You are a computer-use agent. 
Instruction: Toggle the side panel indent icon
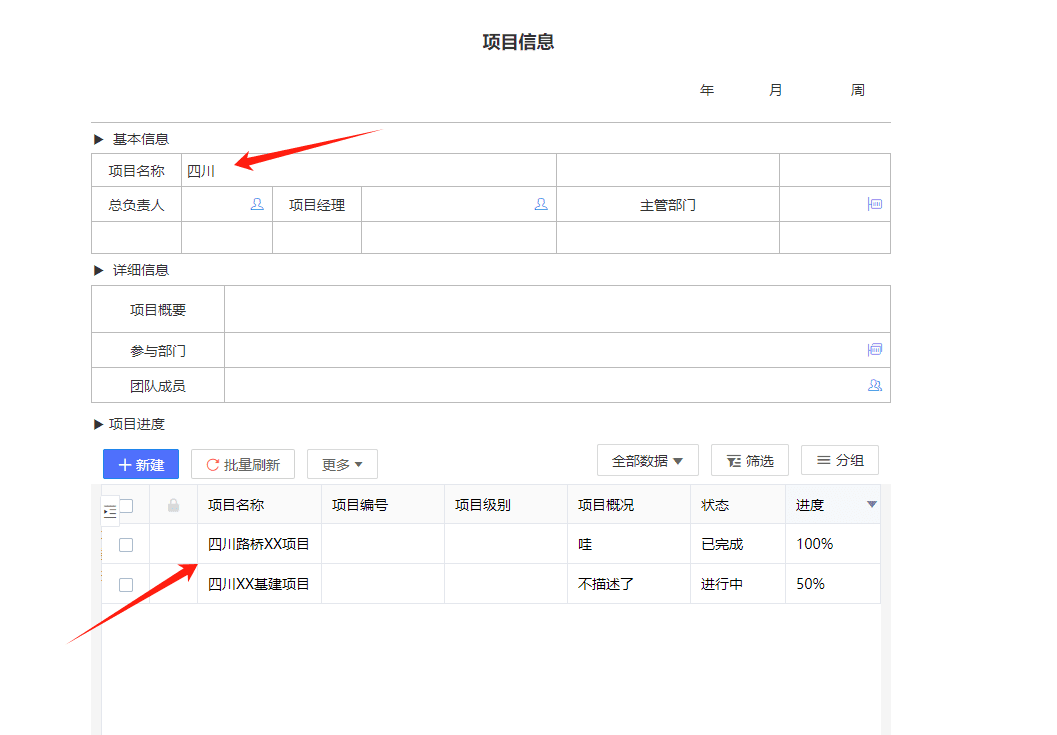[x=110, y=512]
